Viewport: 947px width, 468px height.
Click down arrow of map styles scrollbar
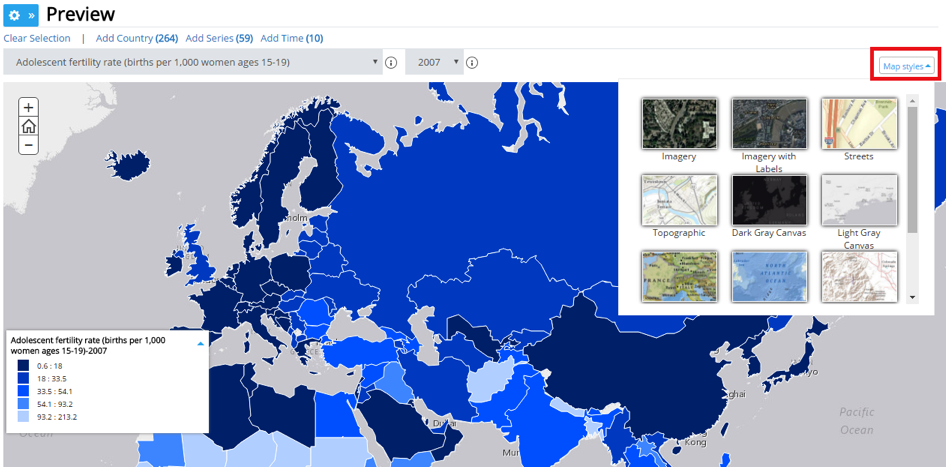coord(912,298)
